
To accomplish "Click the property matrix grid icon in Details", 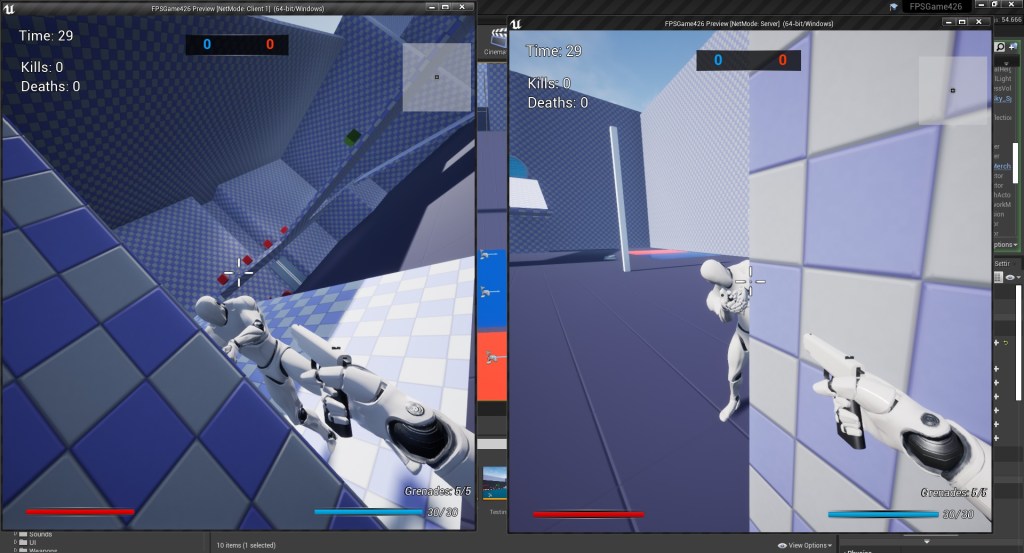I will pyautogui.click(x=997, y=277).
